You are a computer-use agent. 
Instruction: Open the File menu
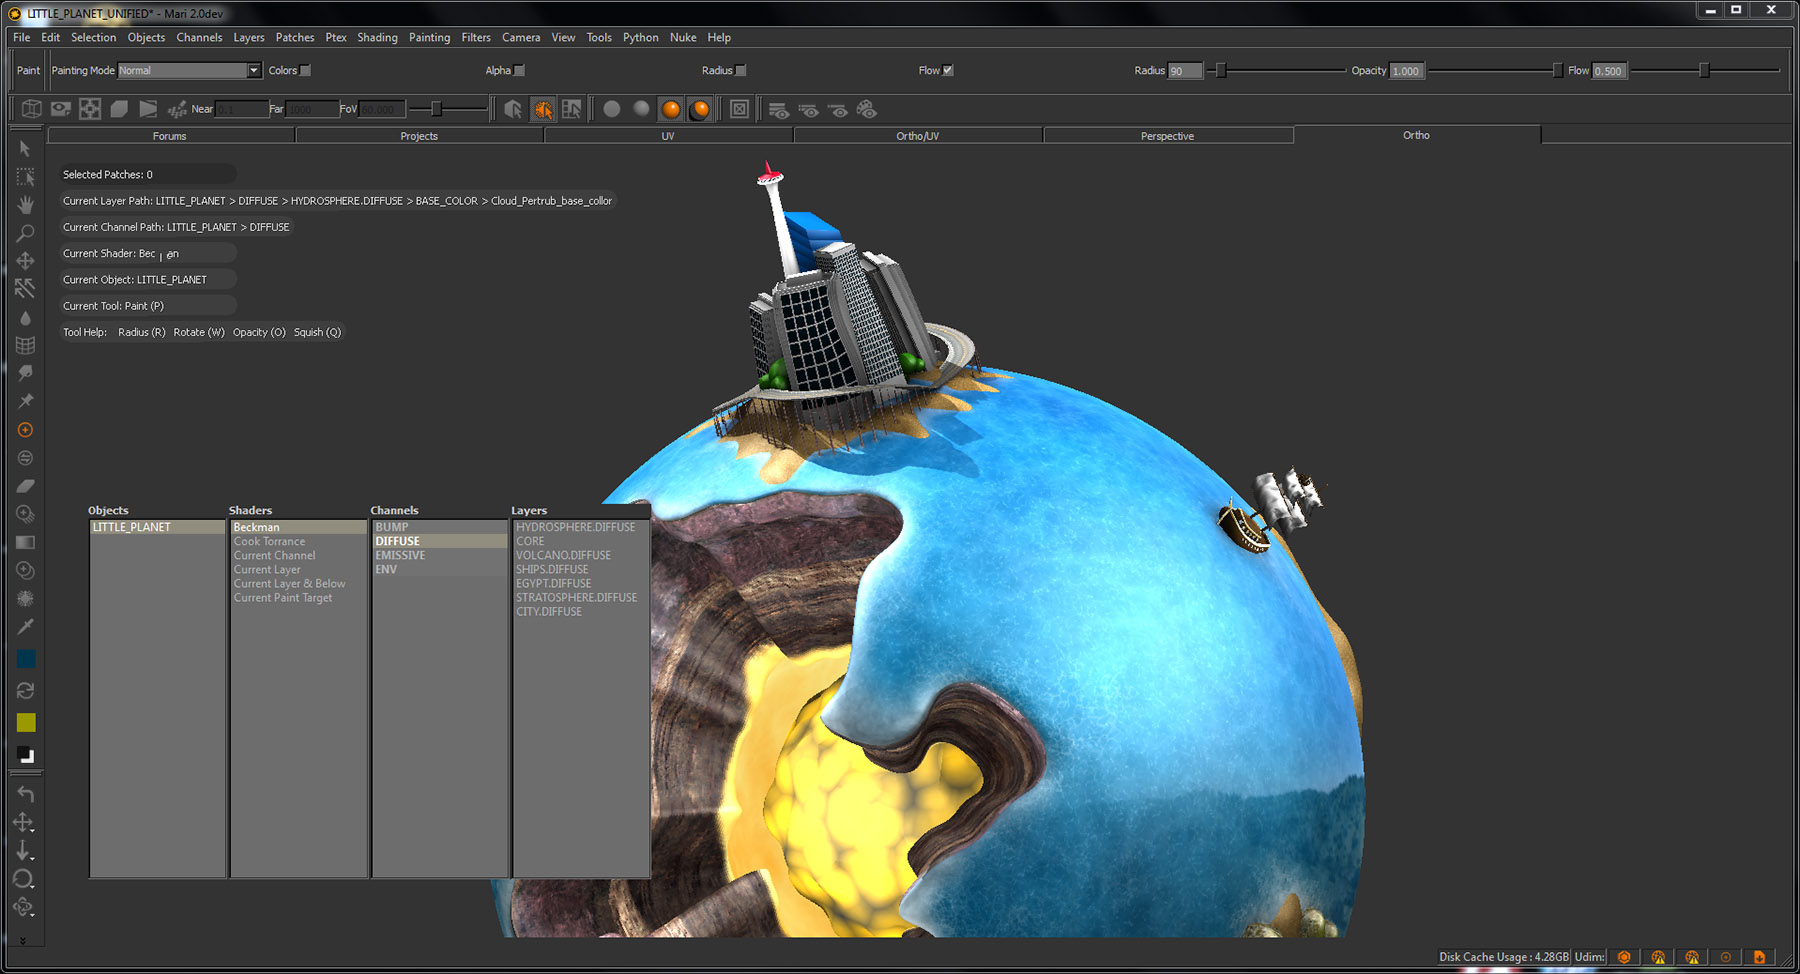pos(22,37)
